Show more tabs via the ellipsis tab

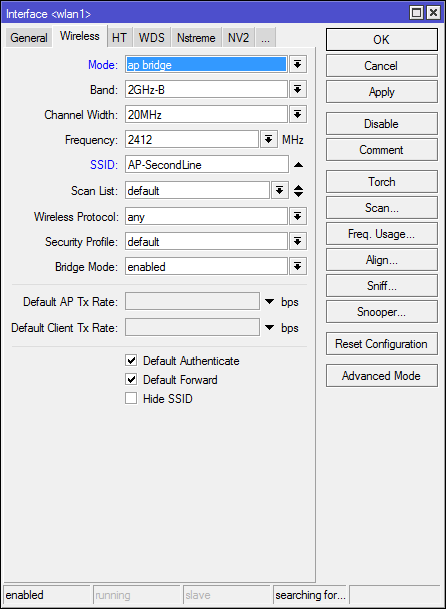(265, 38)
